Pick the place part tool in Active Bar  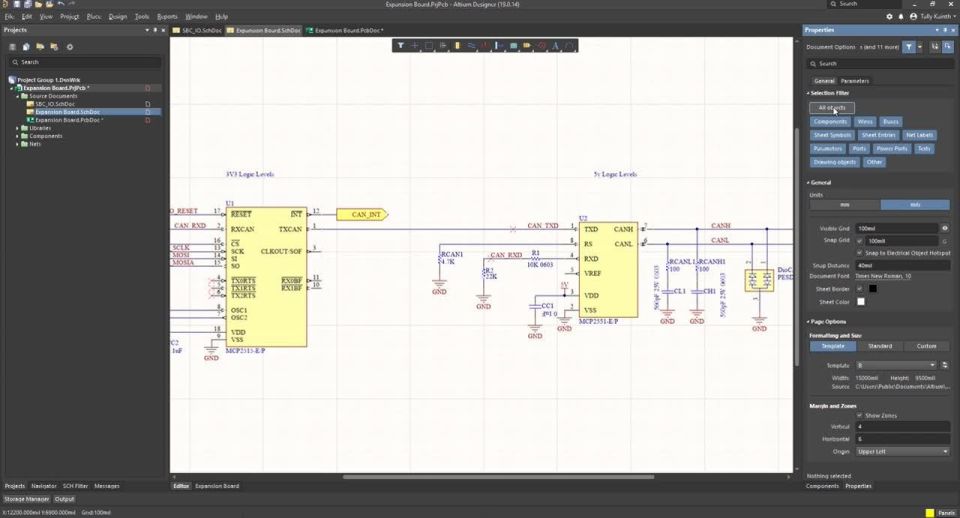pos(457,45)
